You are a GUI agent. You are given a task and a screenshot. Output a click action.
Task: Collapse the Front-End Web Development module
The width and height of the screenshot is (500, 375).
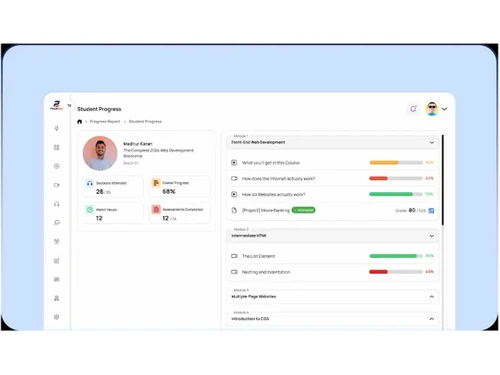click(x=432, y=143)
